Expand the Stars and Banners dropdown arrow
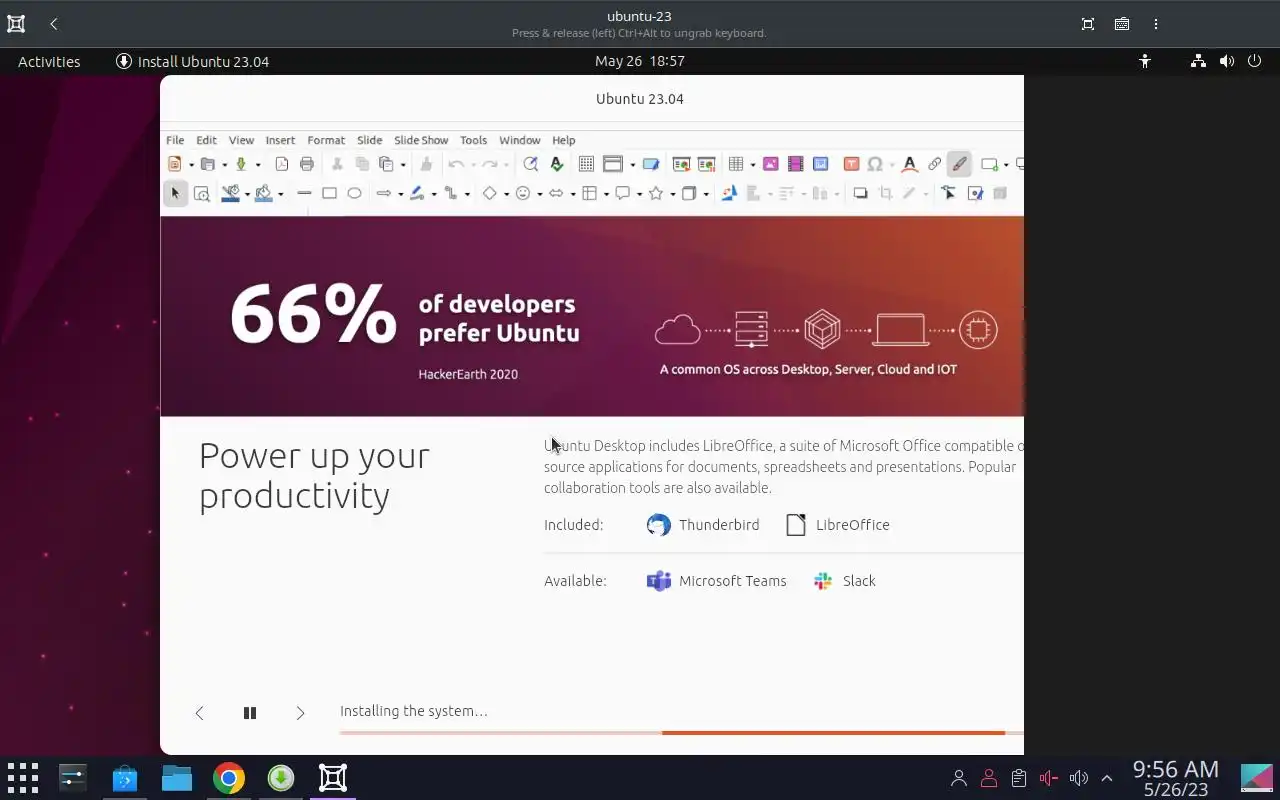This screenshot has width=1280, height=800. [x=673, y=194]
